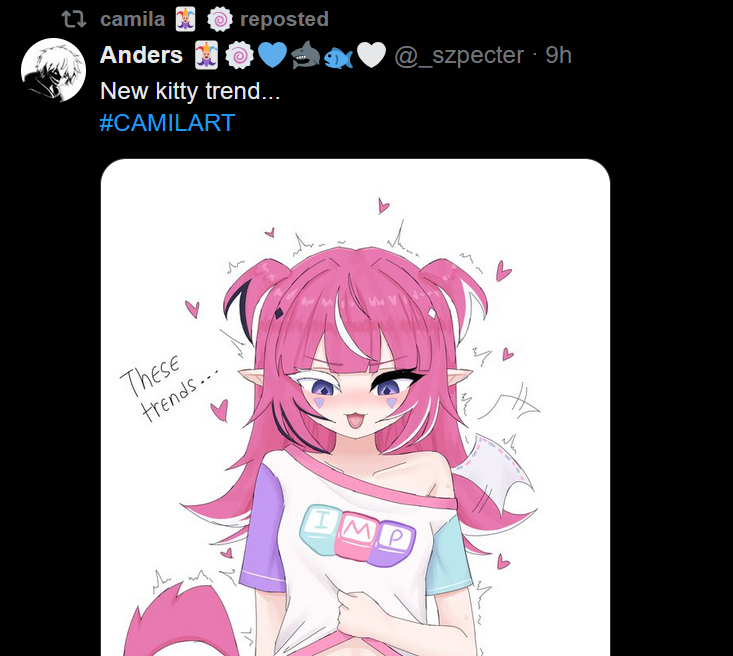Click the joker card emoji after Anders
The image size is (733, 656).
coord(206,55)
